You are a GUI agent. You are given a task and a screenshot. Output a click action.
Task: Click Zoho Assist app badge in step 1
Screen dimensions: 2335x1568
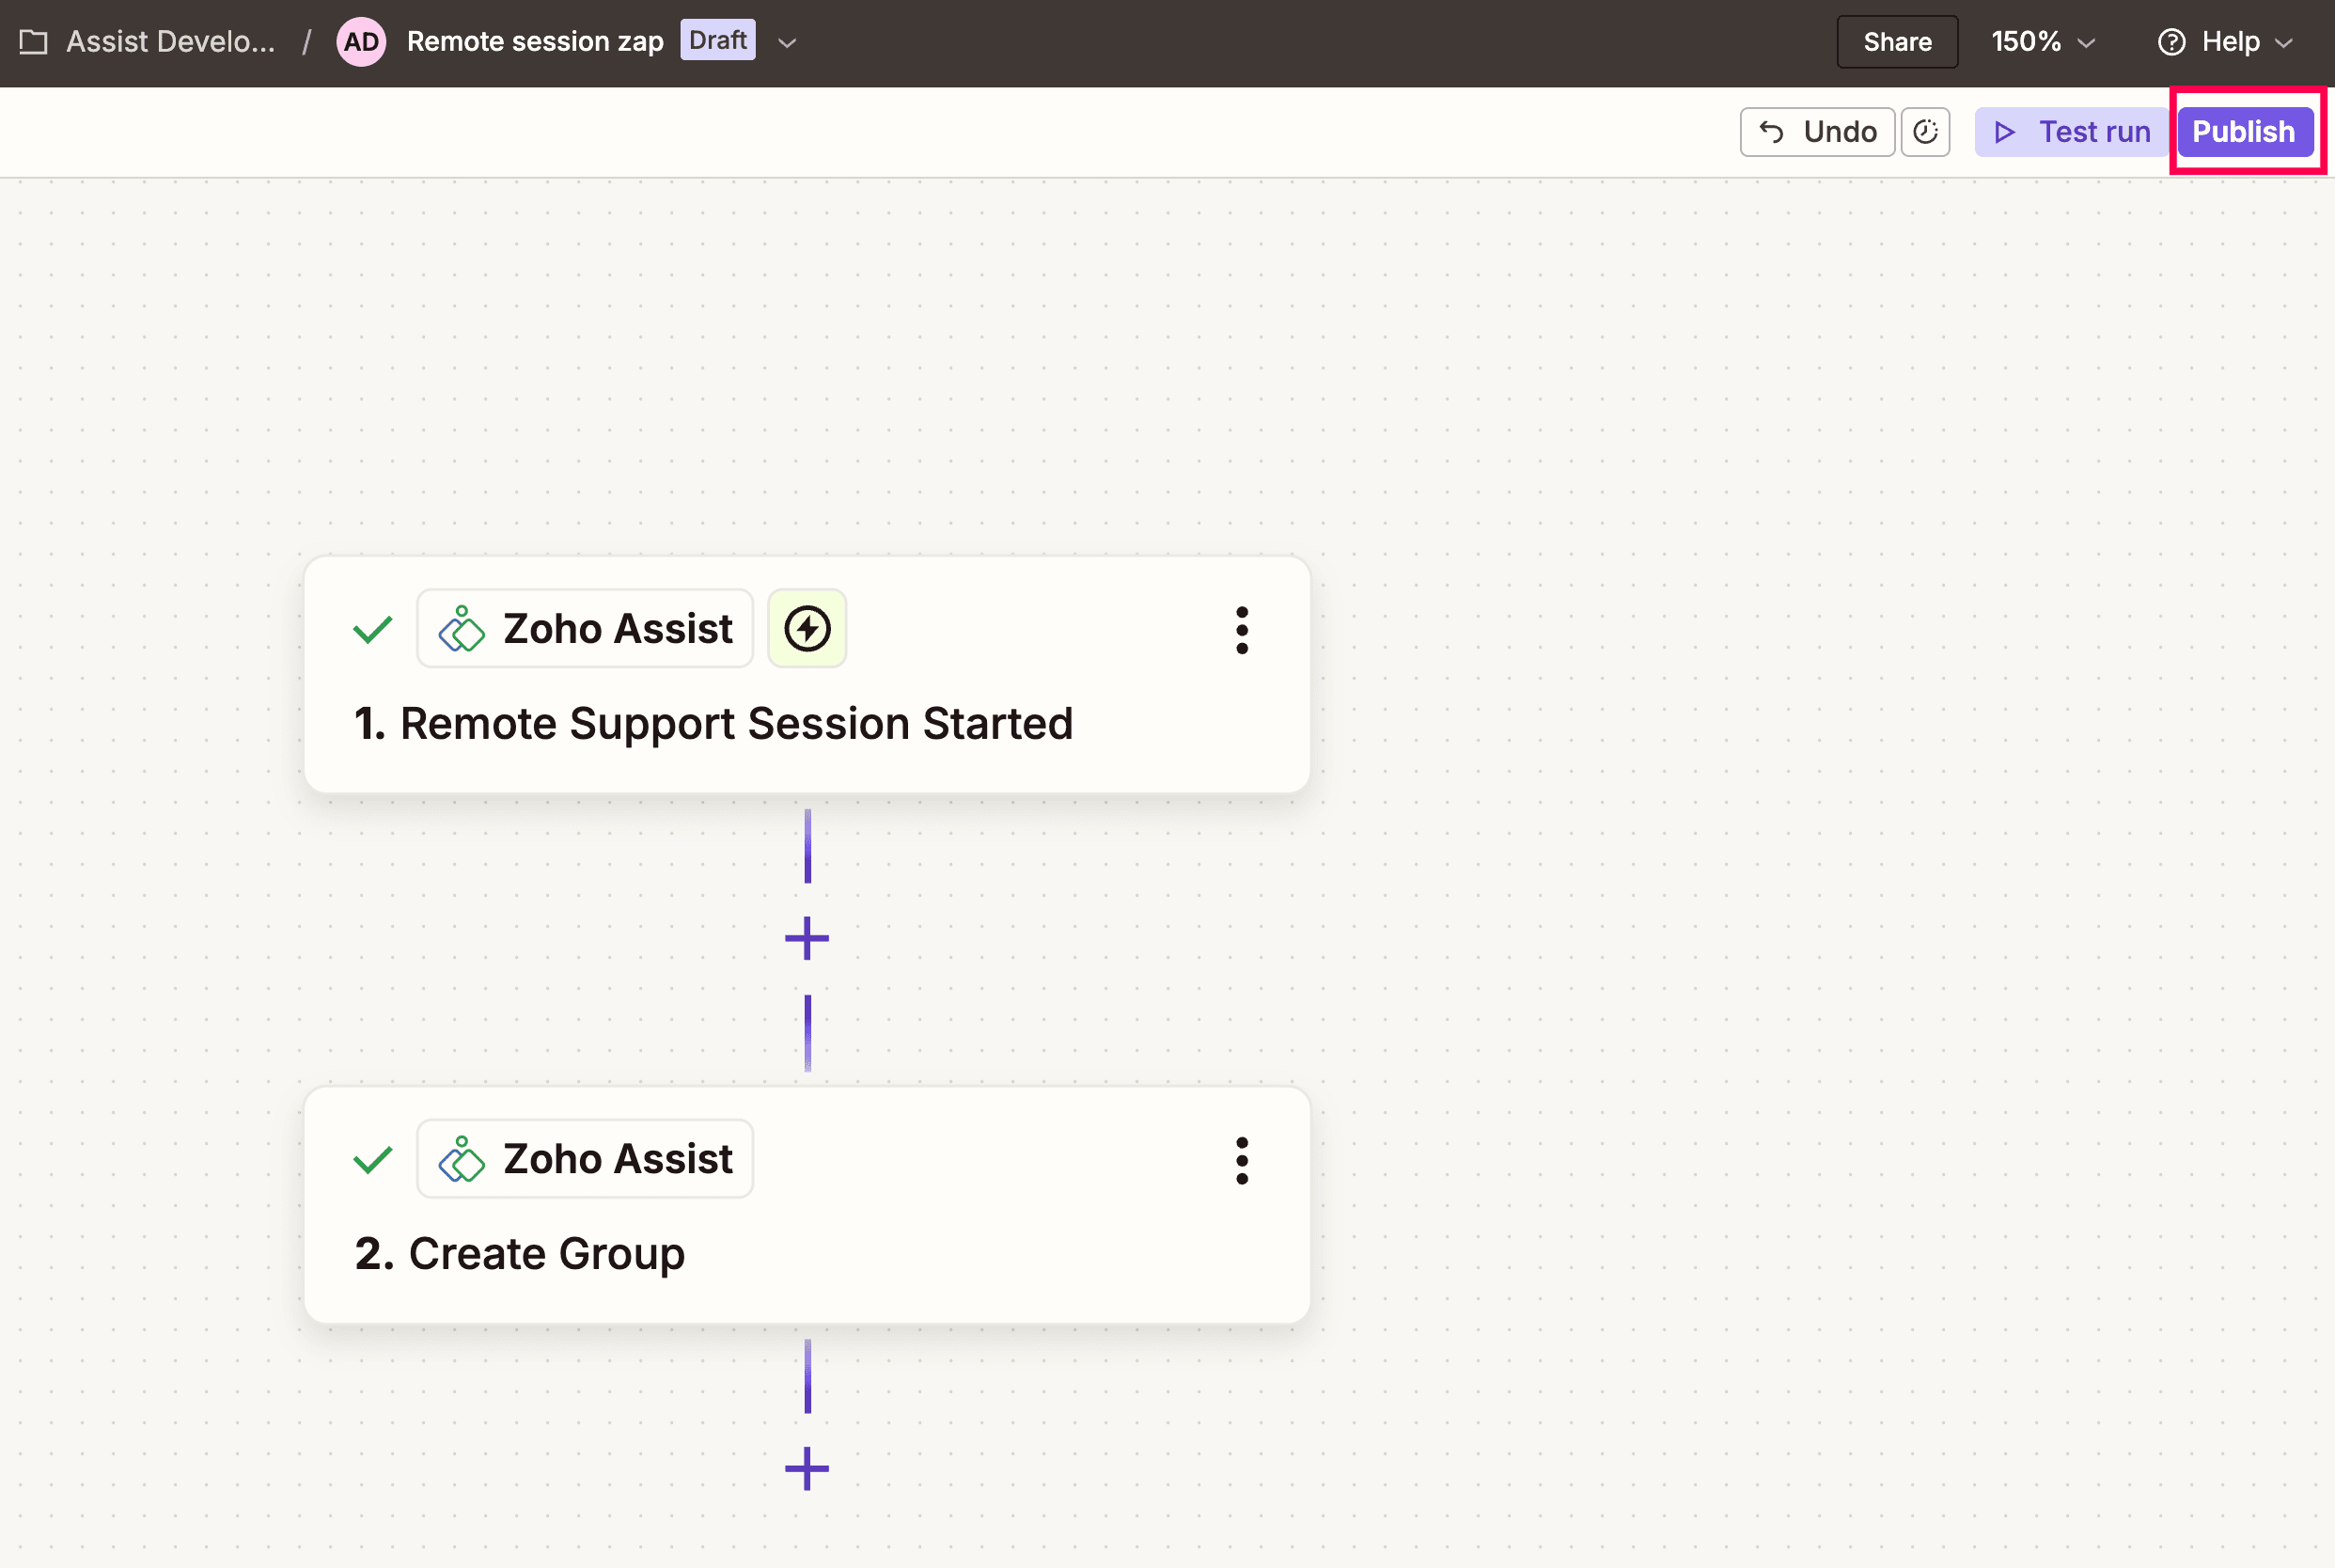(585, 629)
